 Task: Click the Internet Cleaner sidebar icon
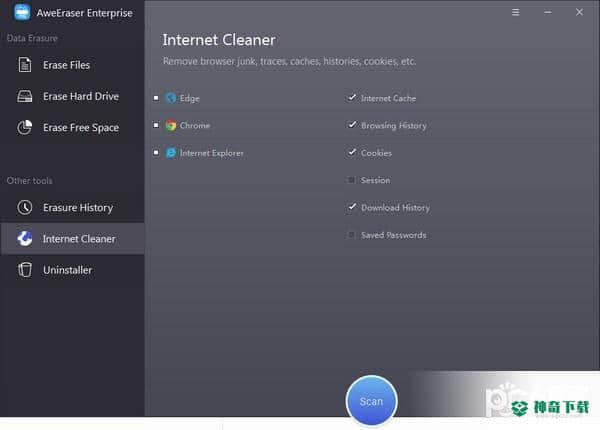coord(25,239)
